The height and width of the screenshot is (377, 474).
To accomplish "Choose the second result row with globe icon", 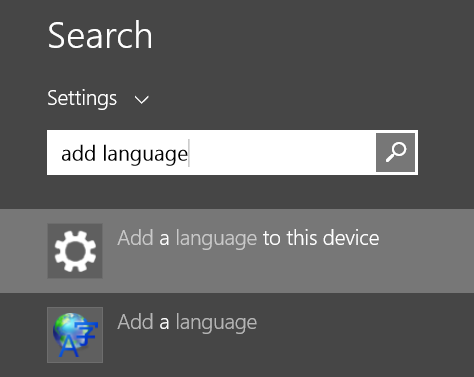I will tap(237, 335).
